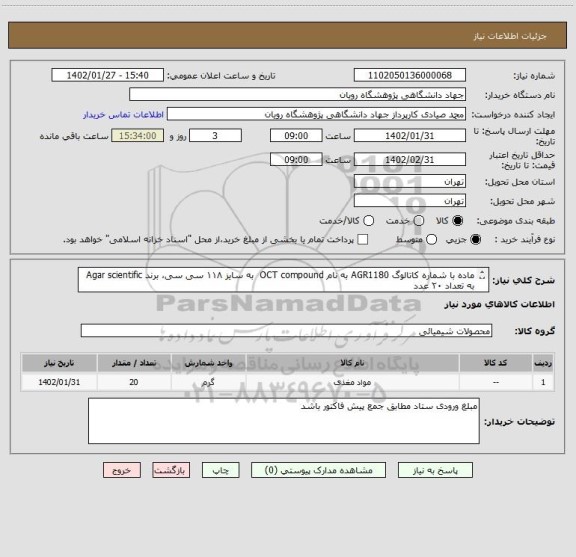The image size is (576, 557).
Task: Click the row number cell 1
Action: click(x=543, y=382)
